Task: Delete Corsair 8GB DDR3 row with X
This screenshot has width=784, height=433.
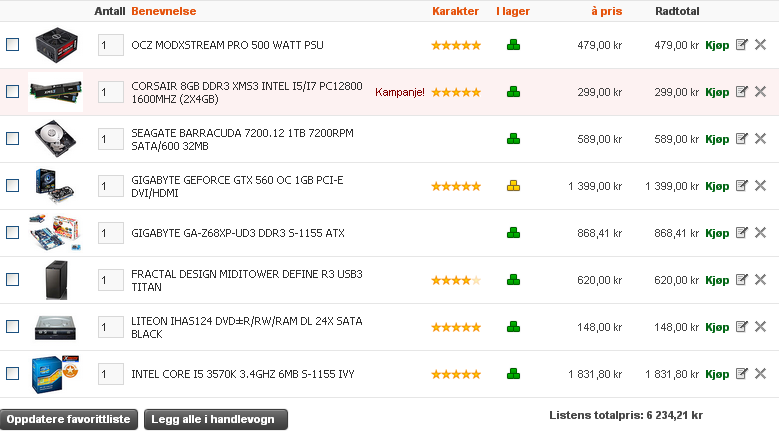Action: coord(760,92)
